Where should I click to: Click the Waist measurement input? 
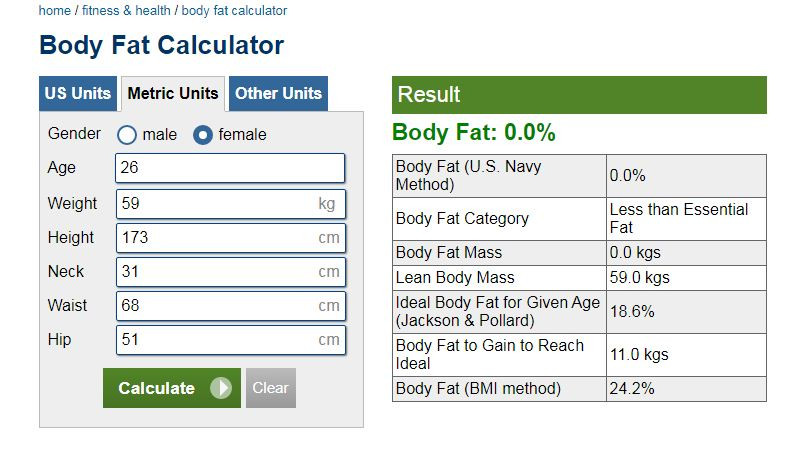point(215,306)
